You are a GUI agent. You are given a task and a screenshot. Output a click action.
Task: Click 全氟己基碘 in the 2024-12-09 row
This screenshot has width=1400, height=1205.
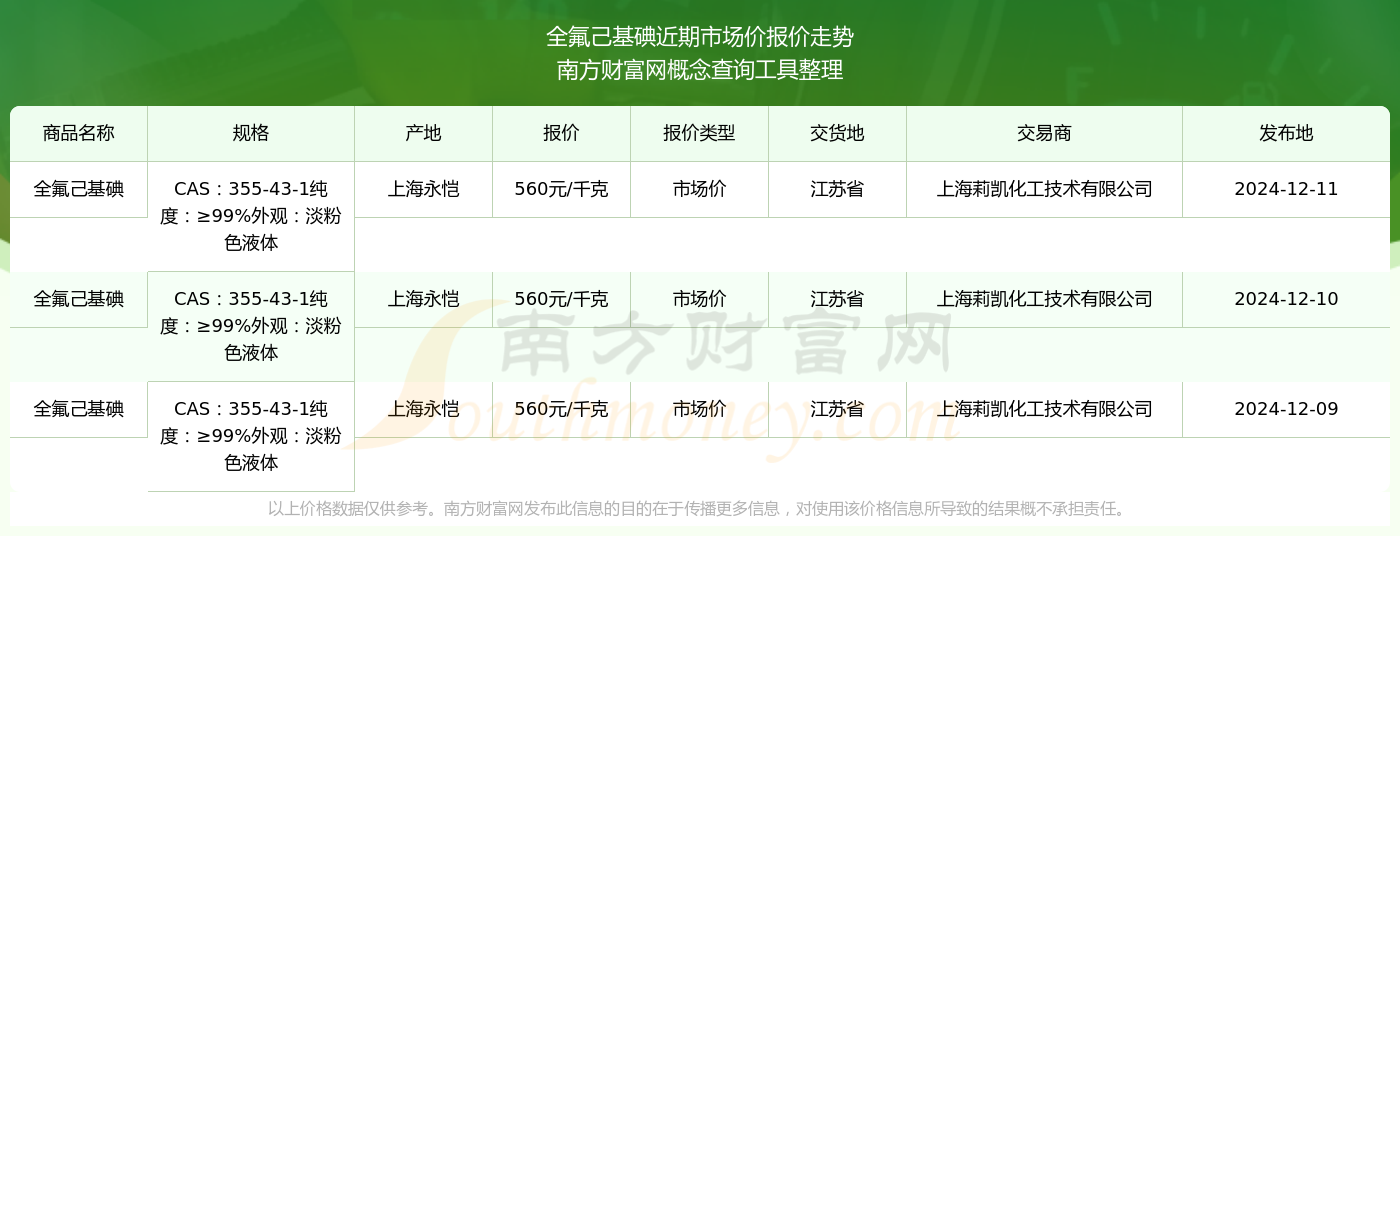coord(79,409)
